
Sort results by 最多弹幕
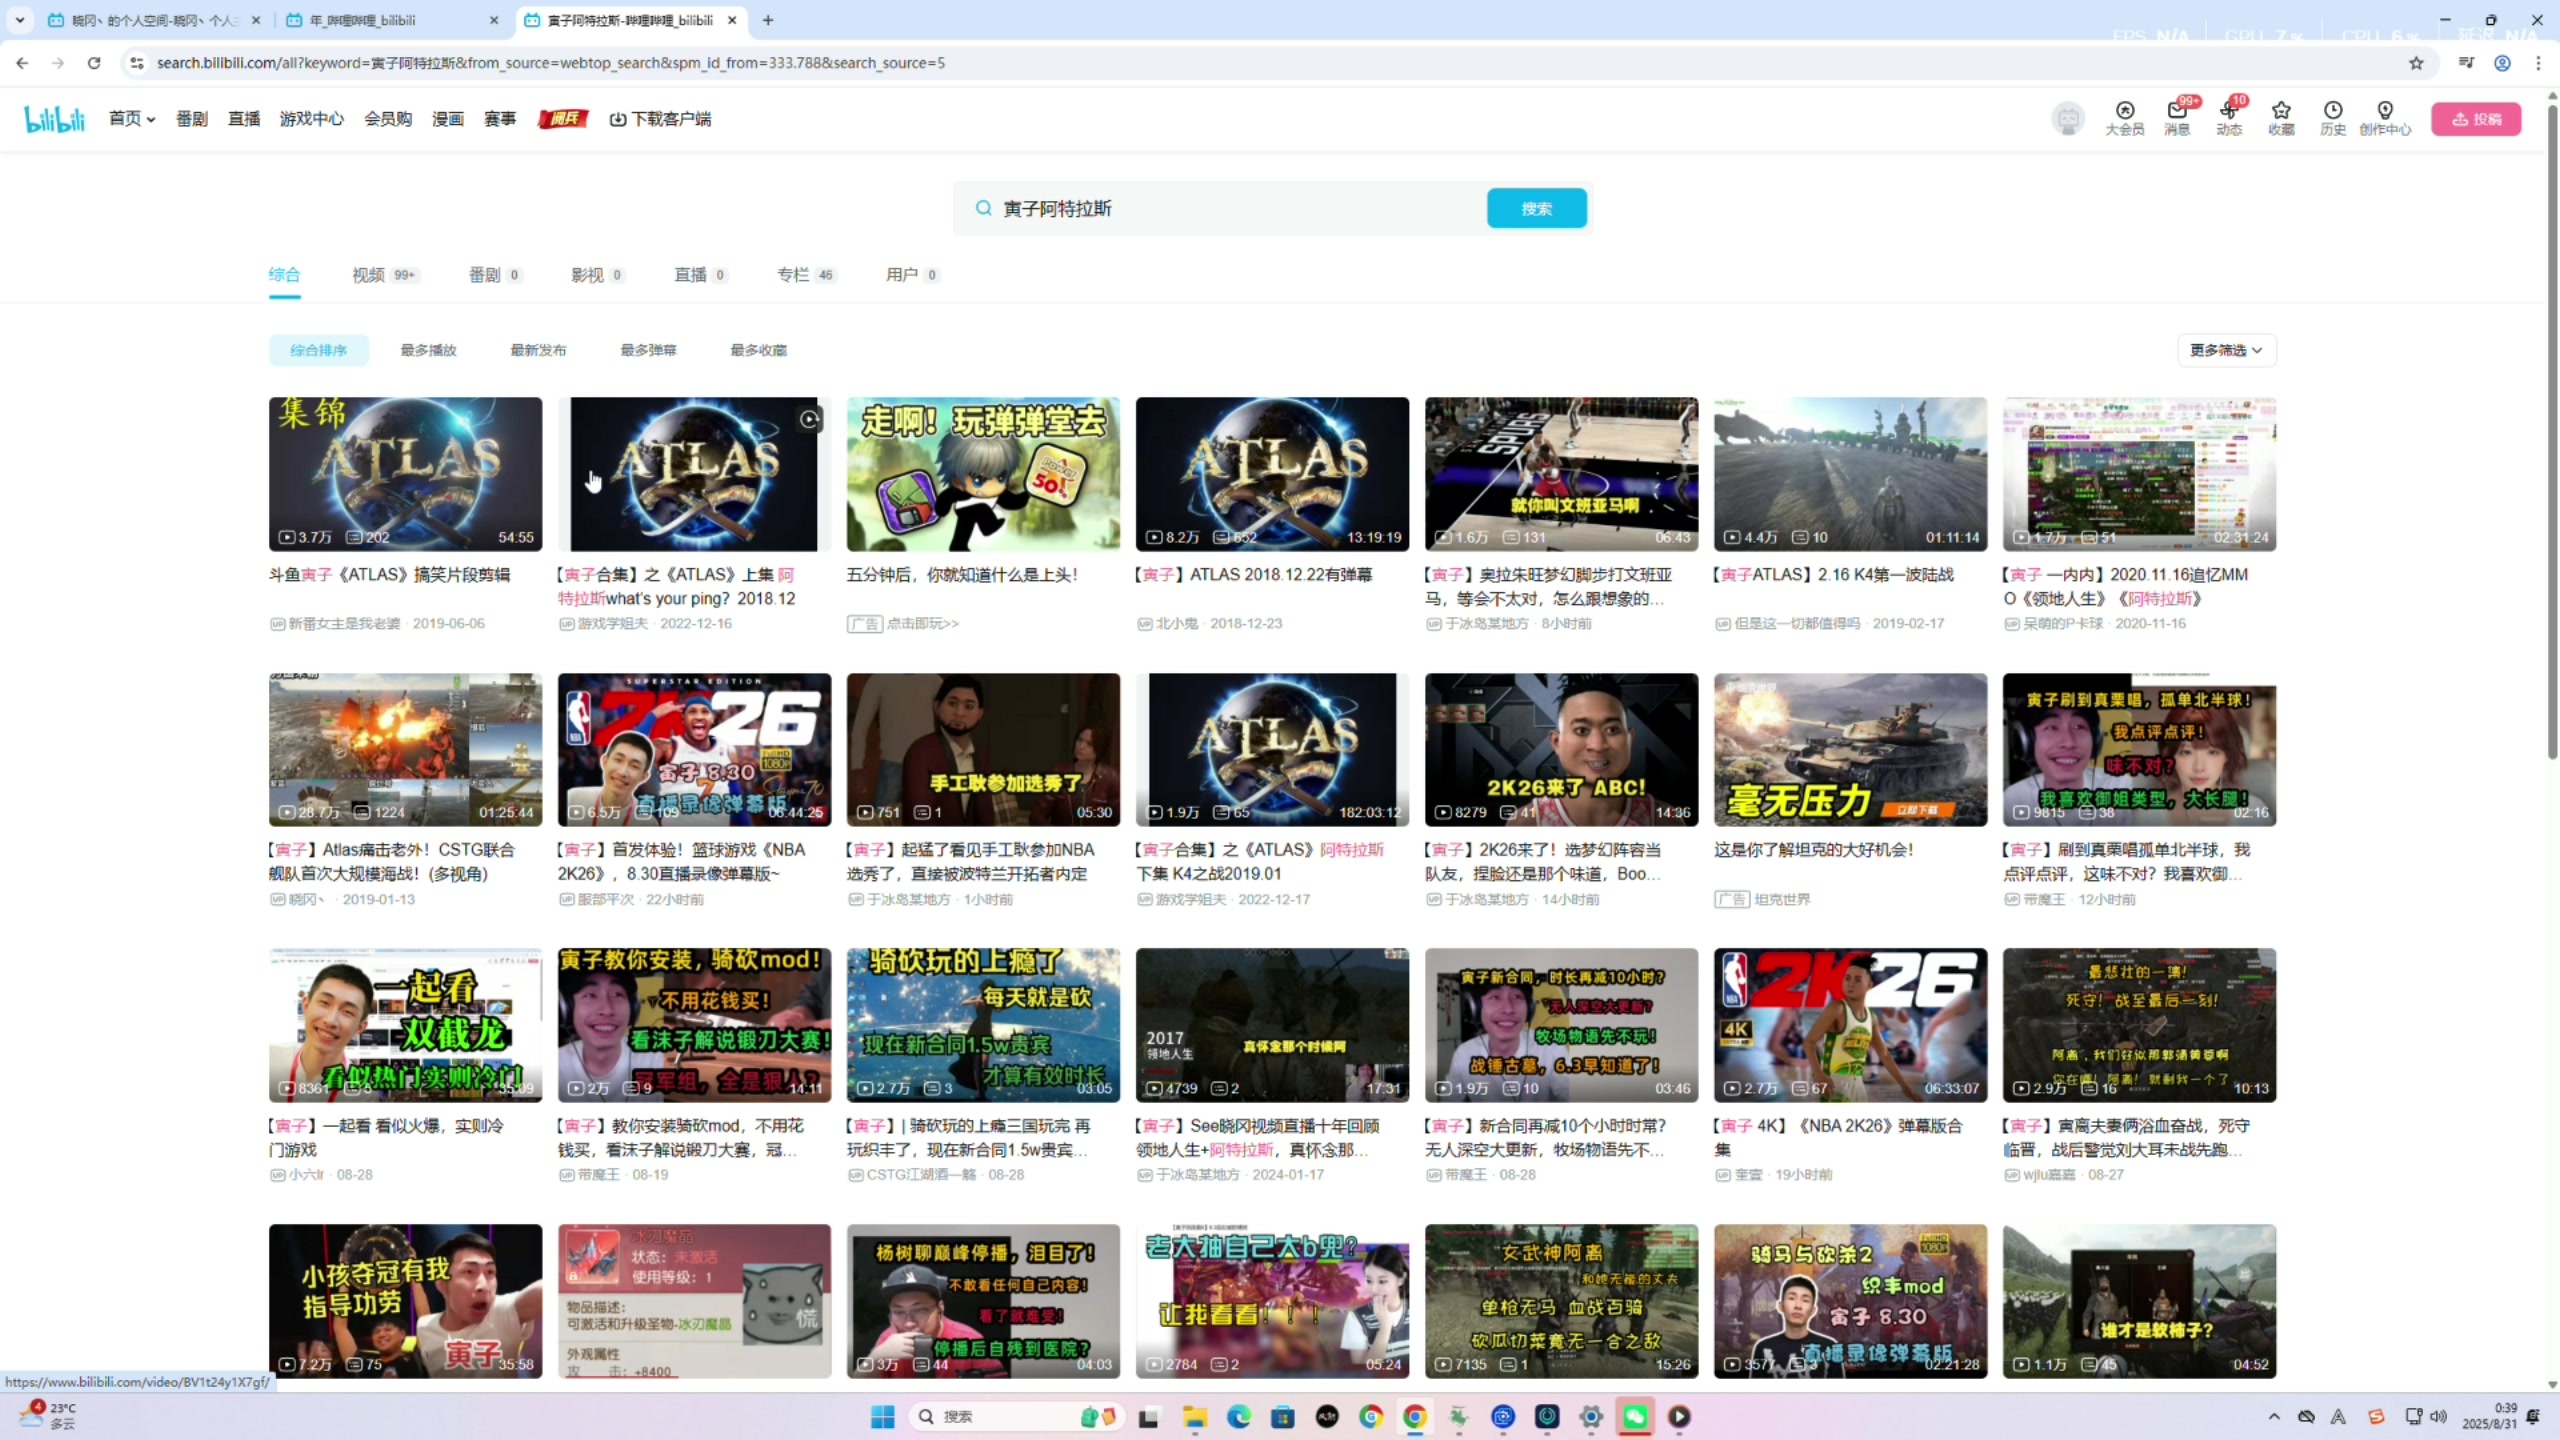[x=648, y=350]
